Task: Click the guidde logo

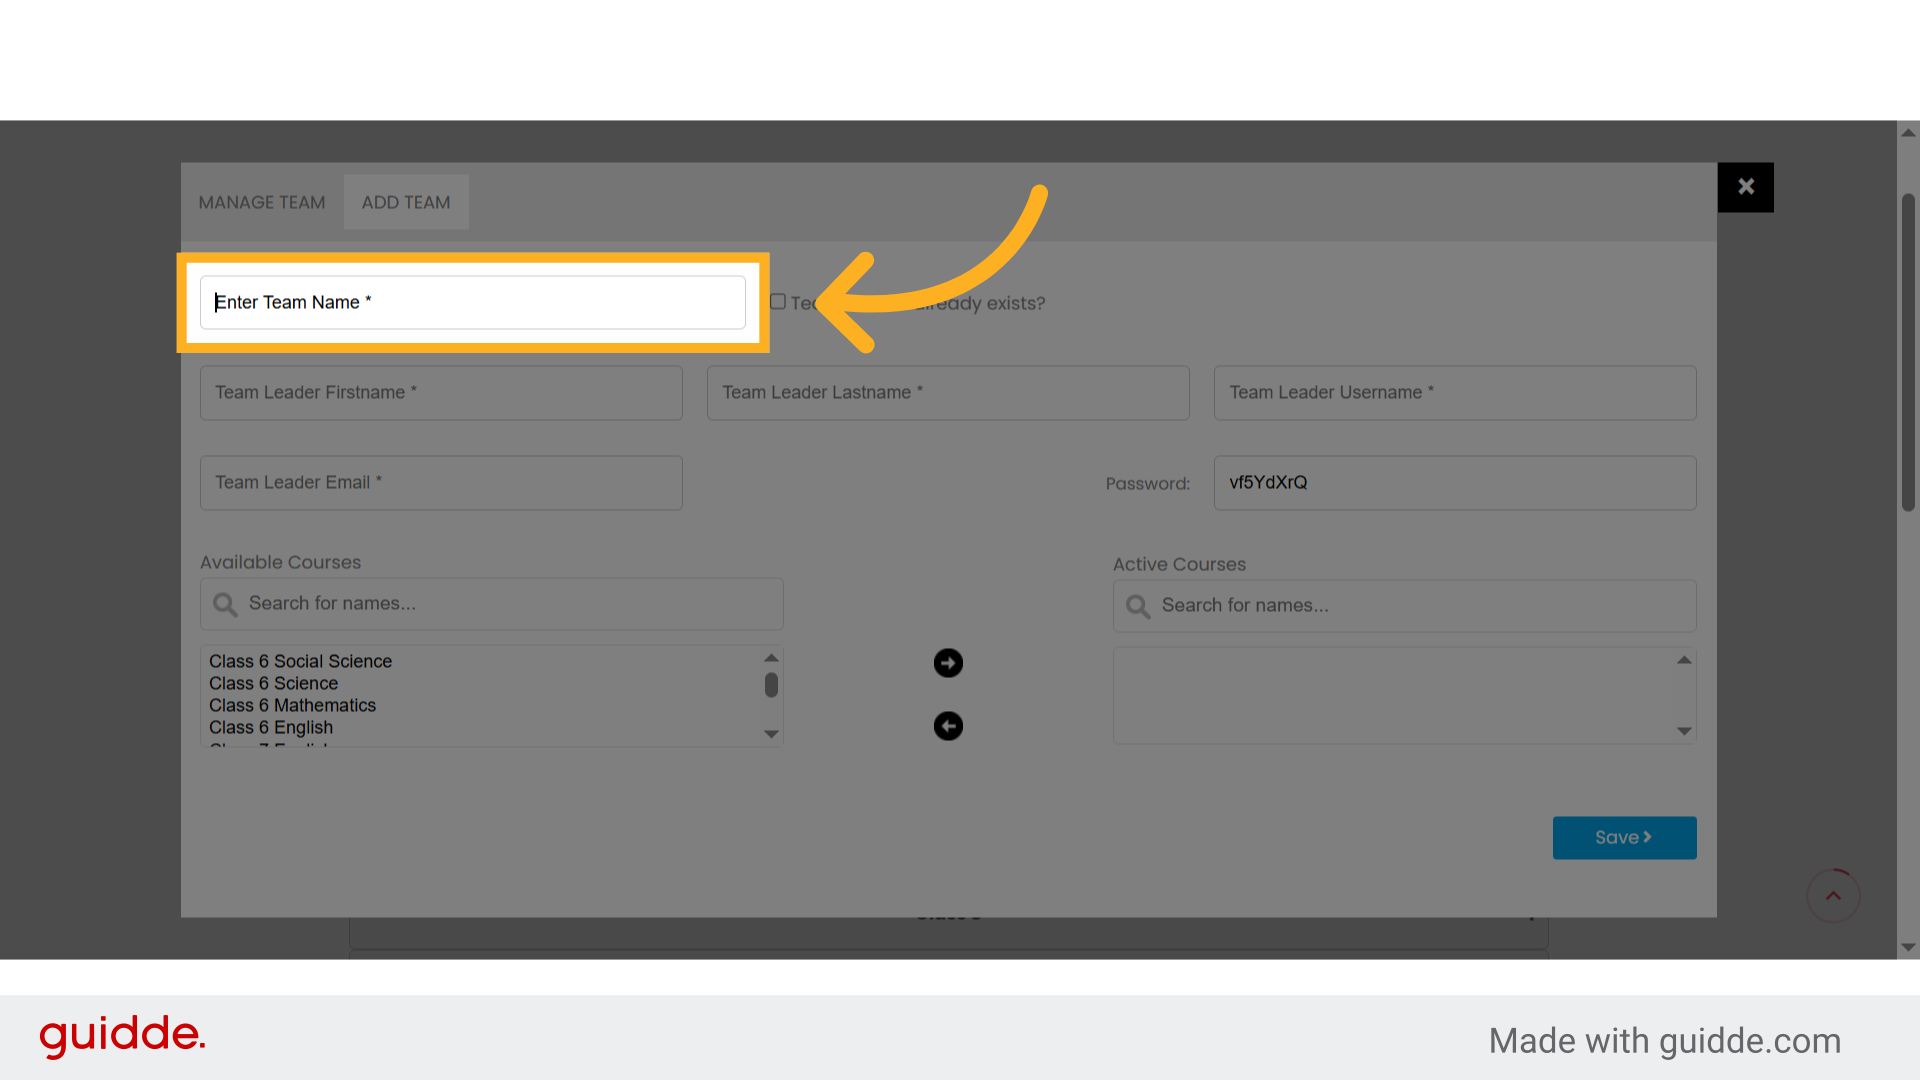Action: pos(122,1037)
